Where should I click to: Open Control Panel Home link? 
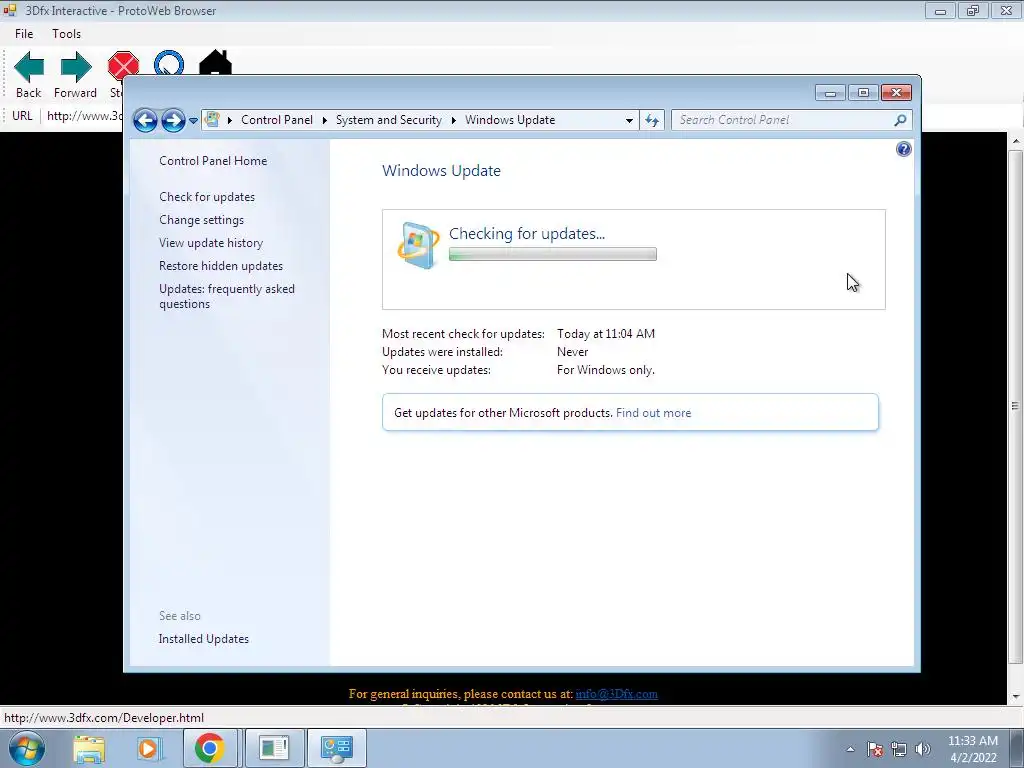(x=213, y=161)
